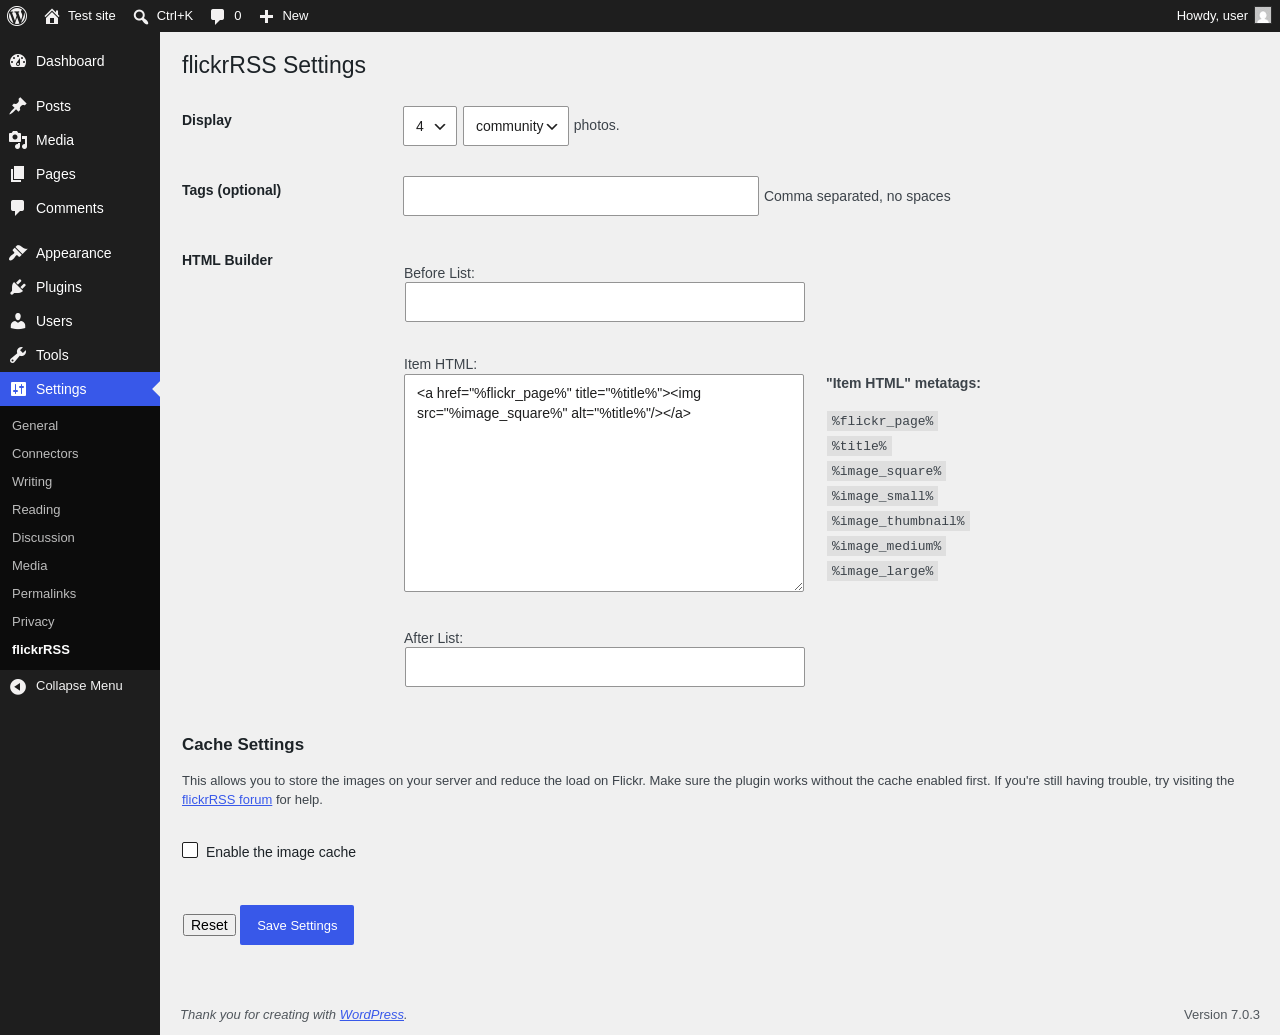The image size is (1280, 1035).
Task: Click the plus New icon
Action: coord(266,16)
